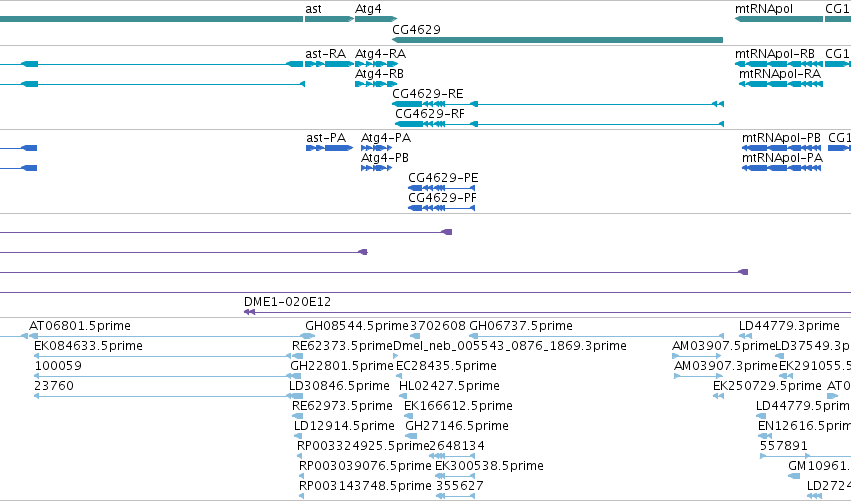Viewport: 851px width, 501px height.
Task: Select transcript CG4629-RF
Action: click(559, 124)
